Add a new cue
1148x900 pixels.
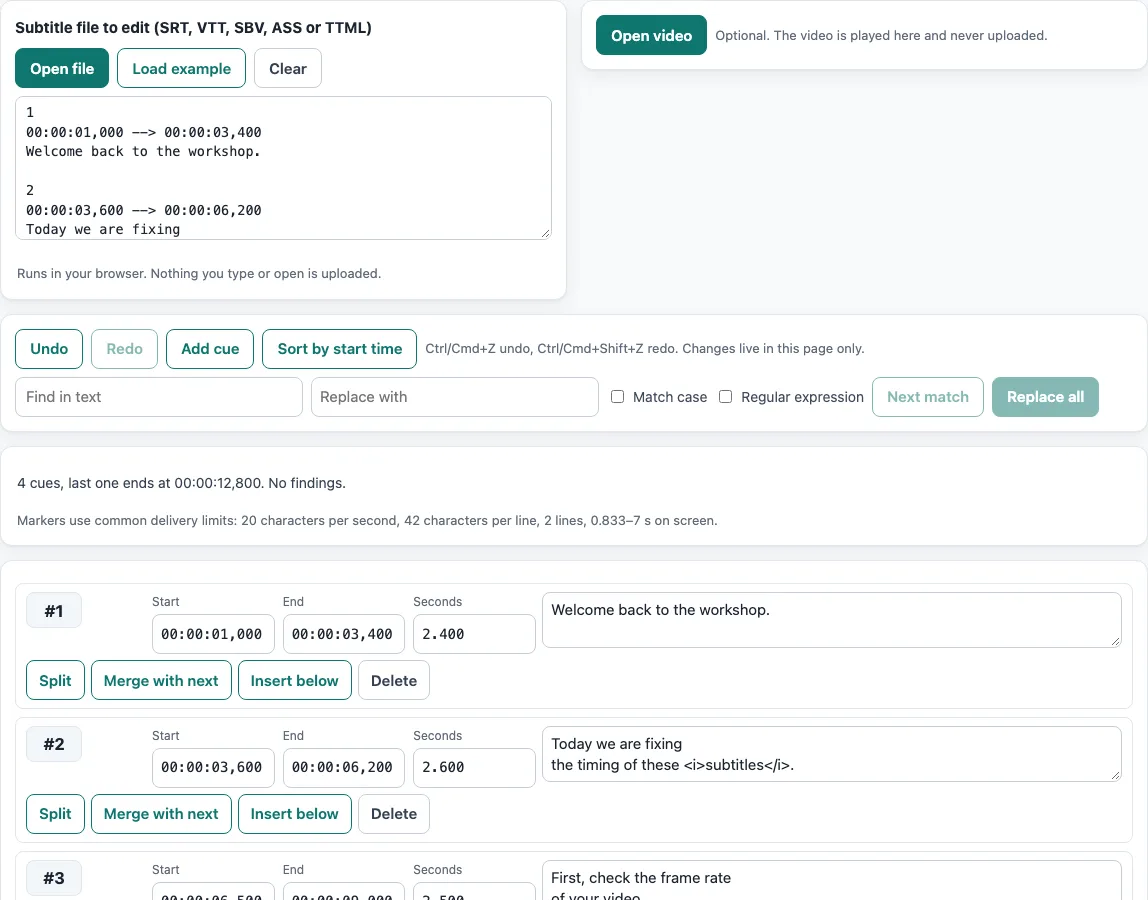210,349
